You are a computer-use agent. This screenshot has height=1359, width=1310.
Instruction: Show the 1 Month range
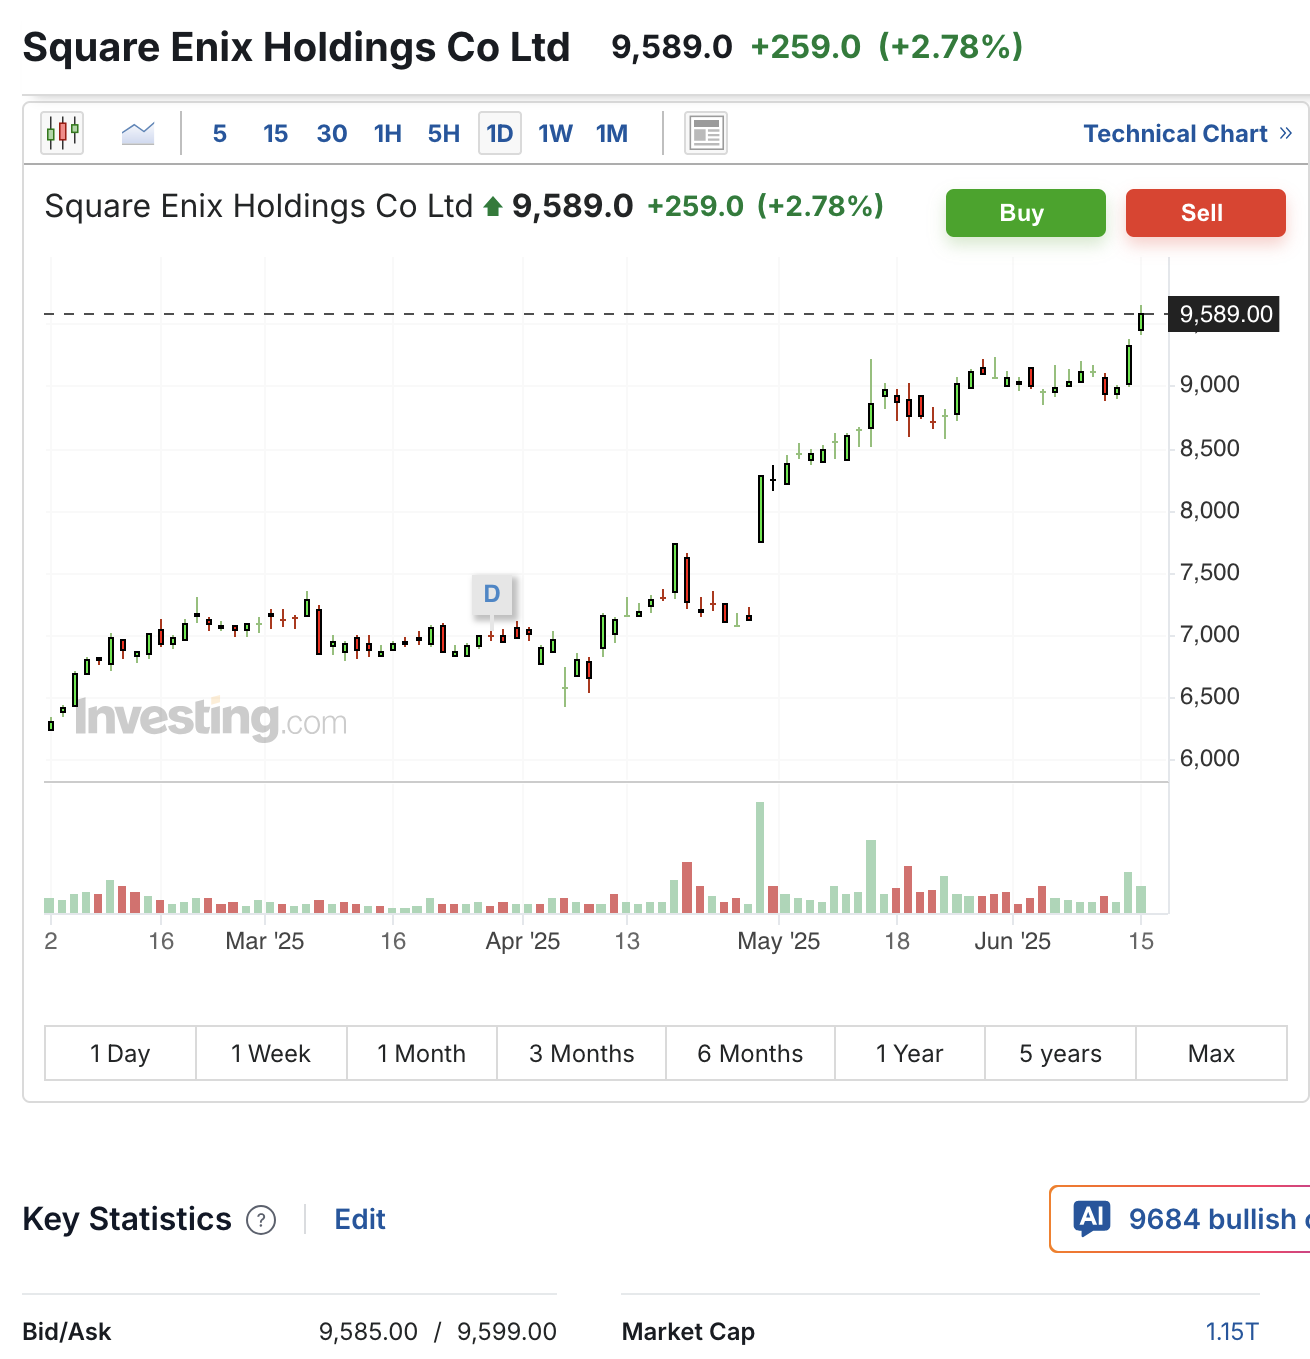tap(422, 1053)
